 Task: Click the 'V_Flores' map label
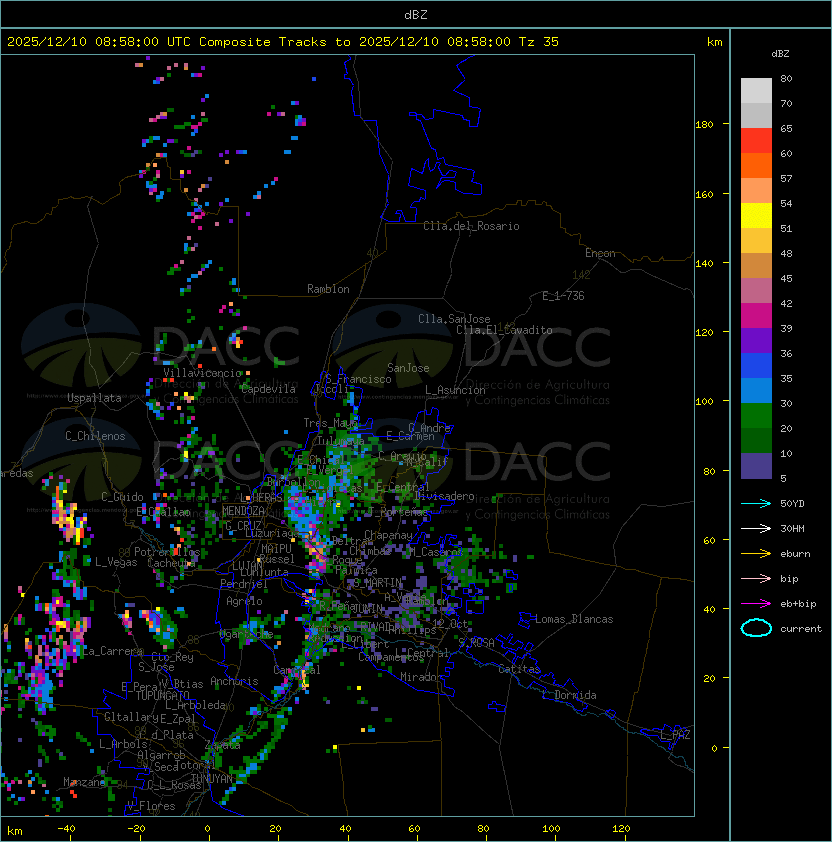151,806
